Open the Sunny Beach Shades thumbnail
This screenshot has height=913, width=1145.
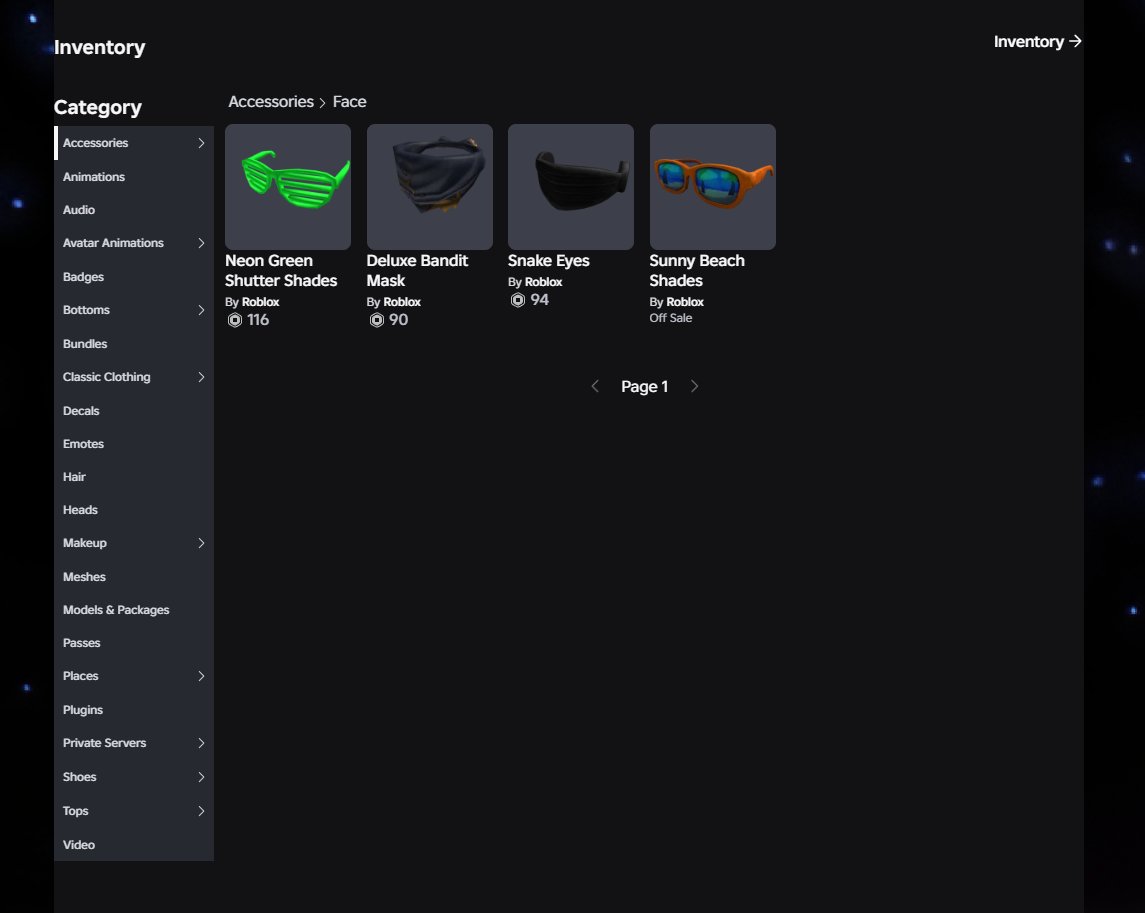713,187
